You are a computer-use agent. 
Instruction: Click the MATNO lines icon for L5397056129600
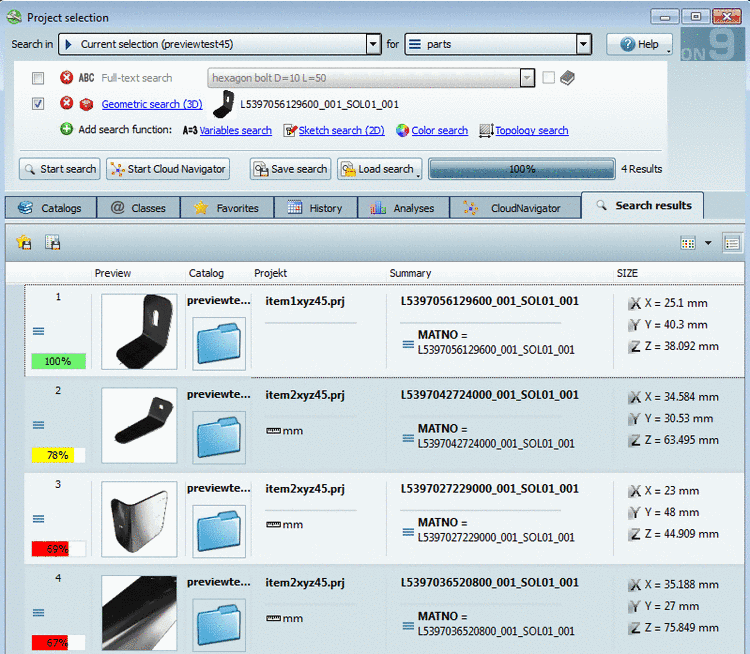click(x=408, y=344)
